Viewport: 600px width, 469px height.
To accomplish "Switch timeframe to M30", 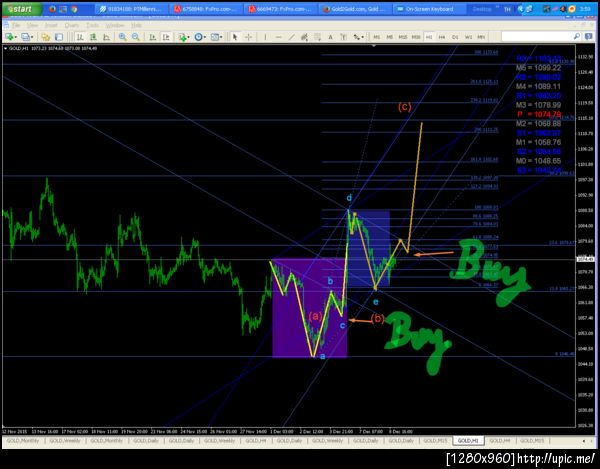I will [416, 37].
